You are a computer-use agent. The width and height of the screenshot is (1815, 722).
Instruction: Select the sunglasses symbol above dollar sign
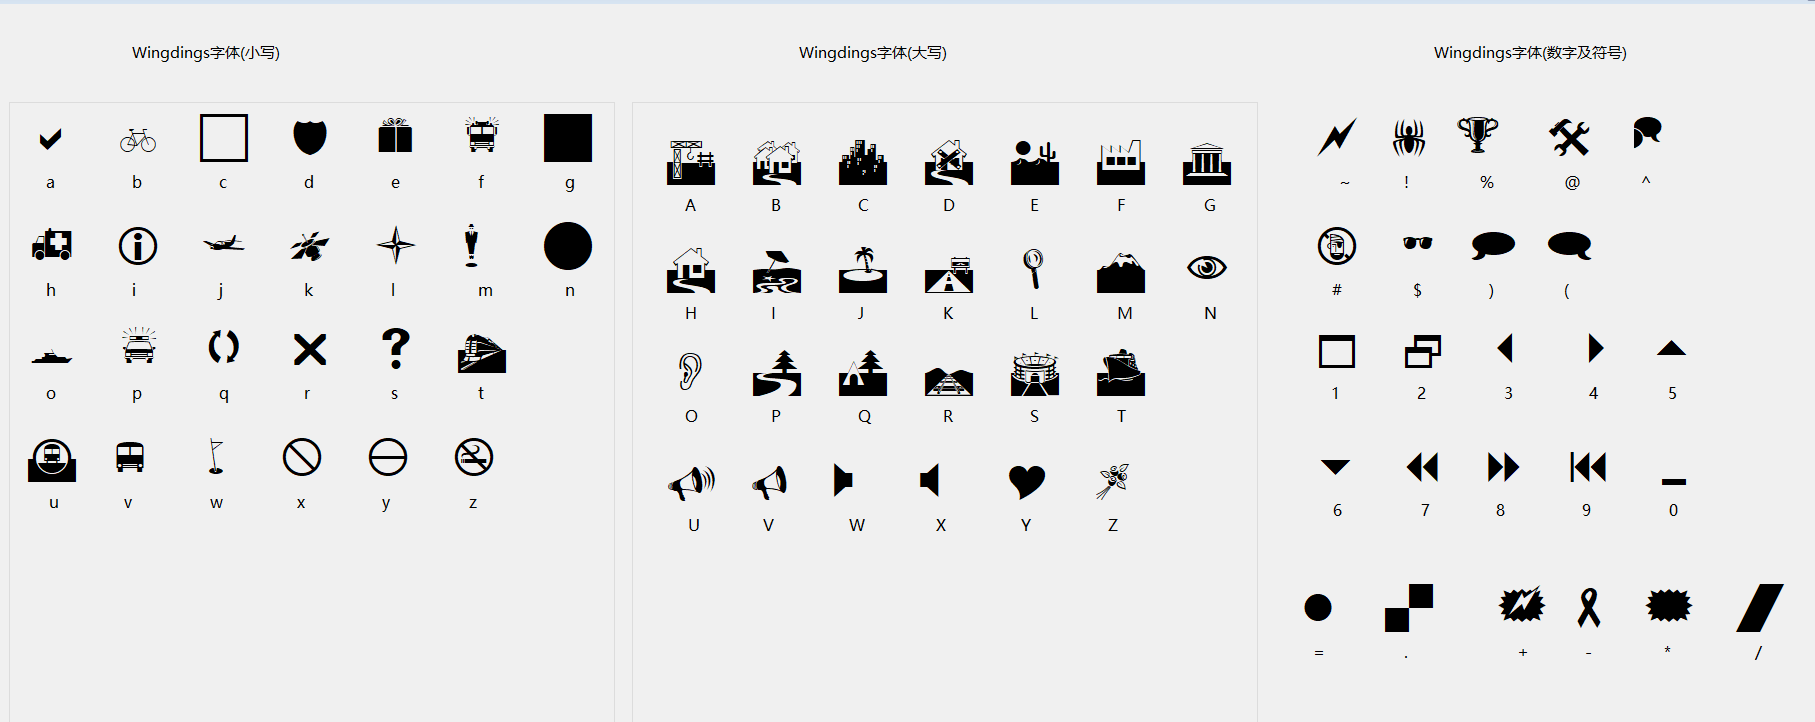[x=1417, y=243]
